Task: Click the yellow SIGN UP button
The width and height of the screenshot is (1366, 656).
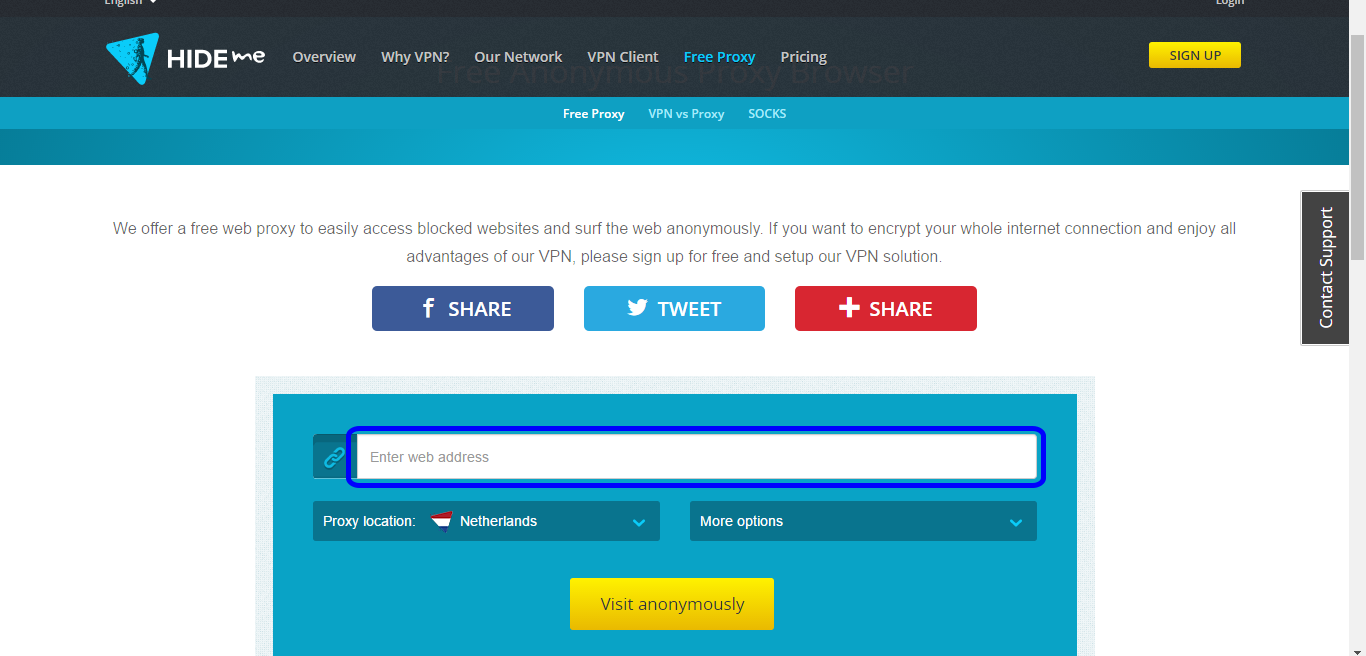Action: (1195, 55)
